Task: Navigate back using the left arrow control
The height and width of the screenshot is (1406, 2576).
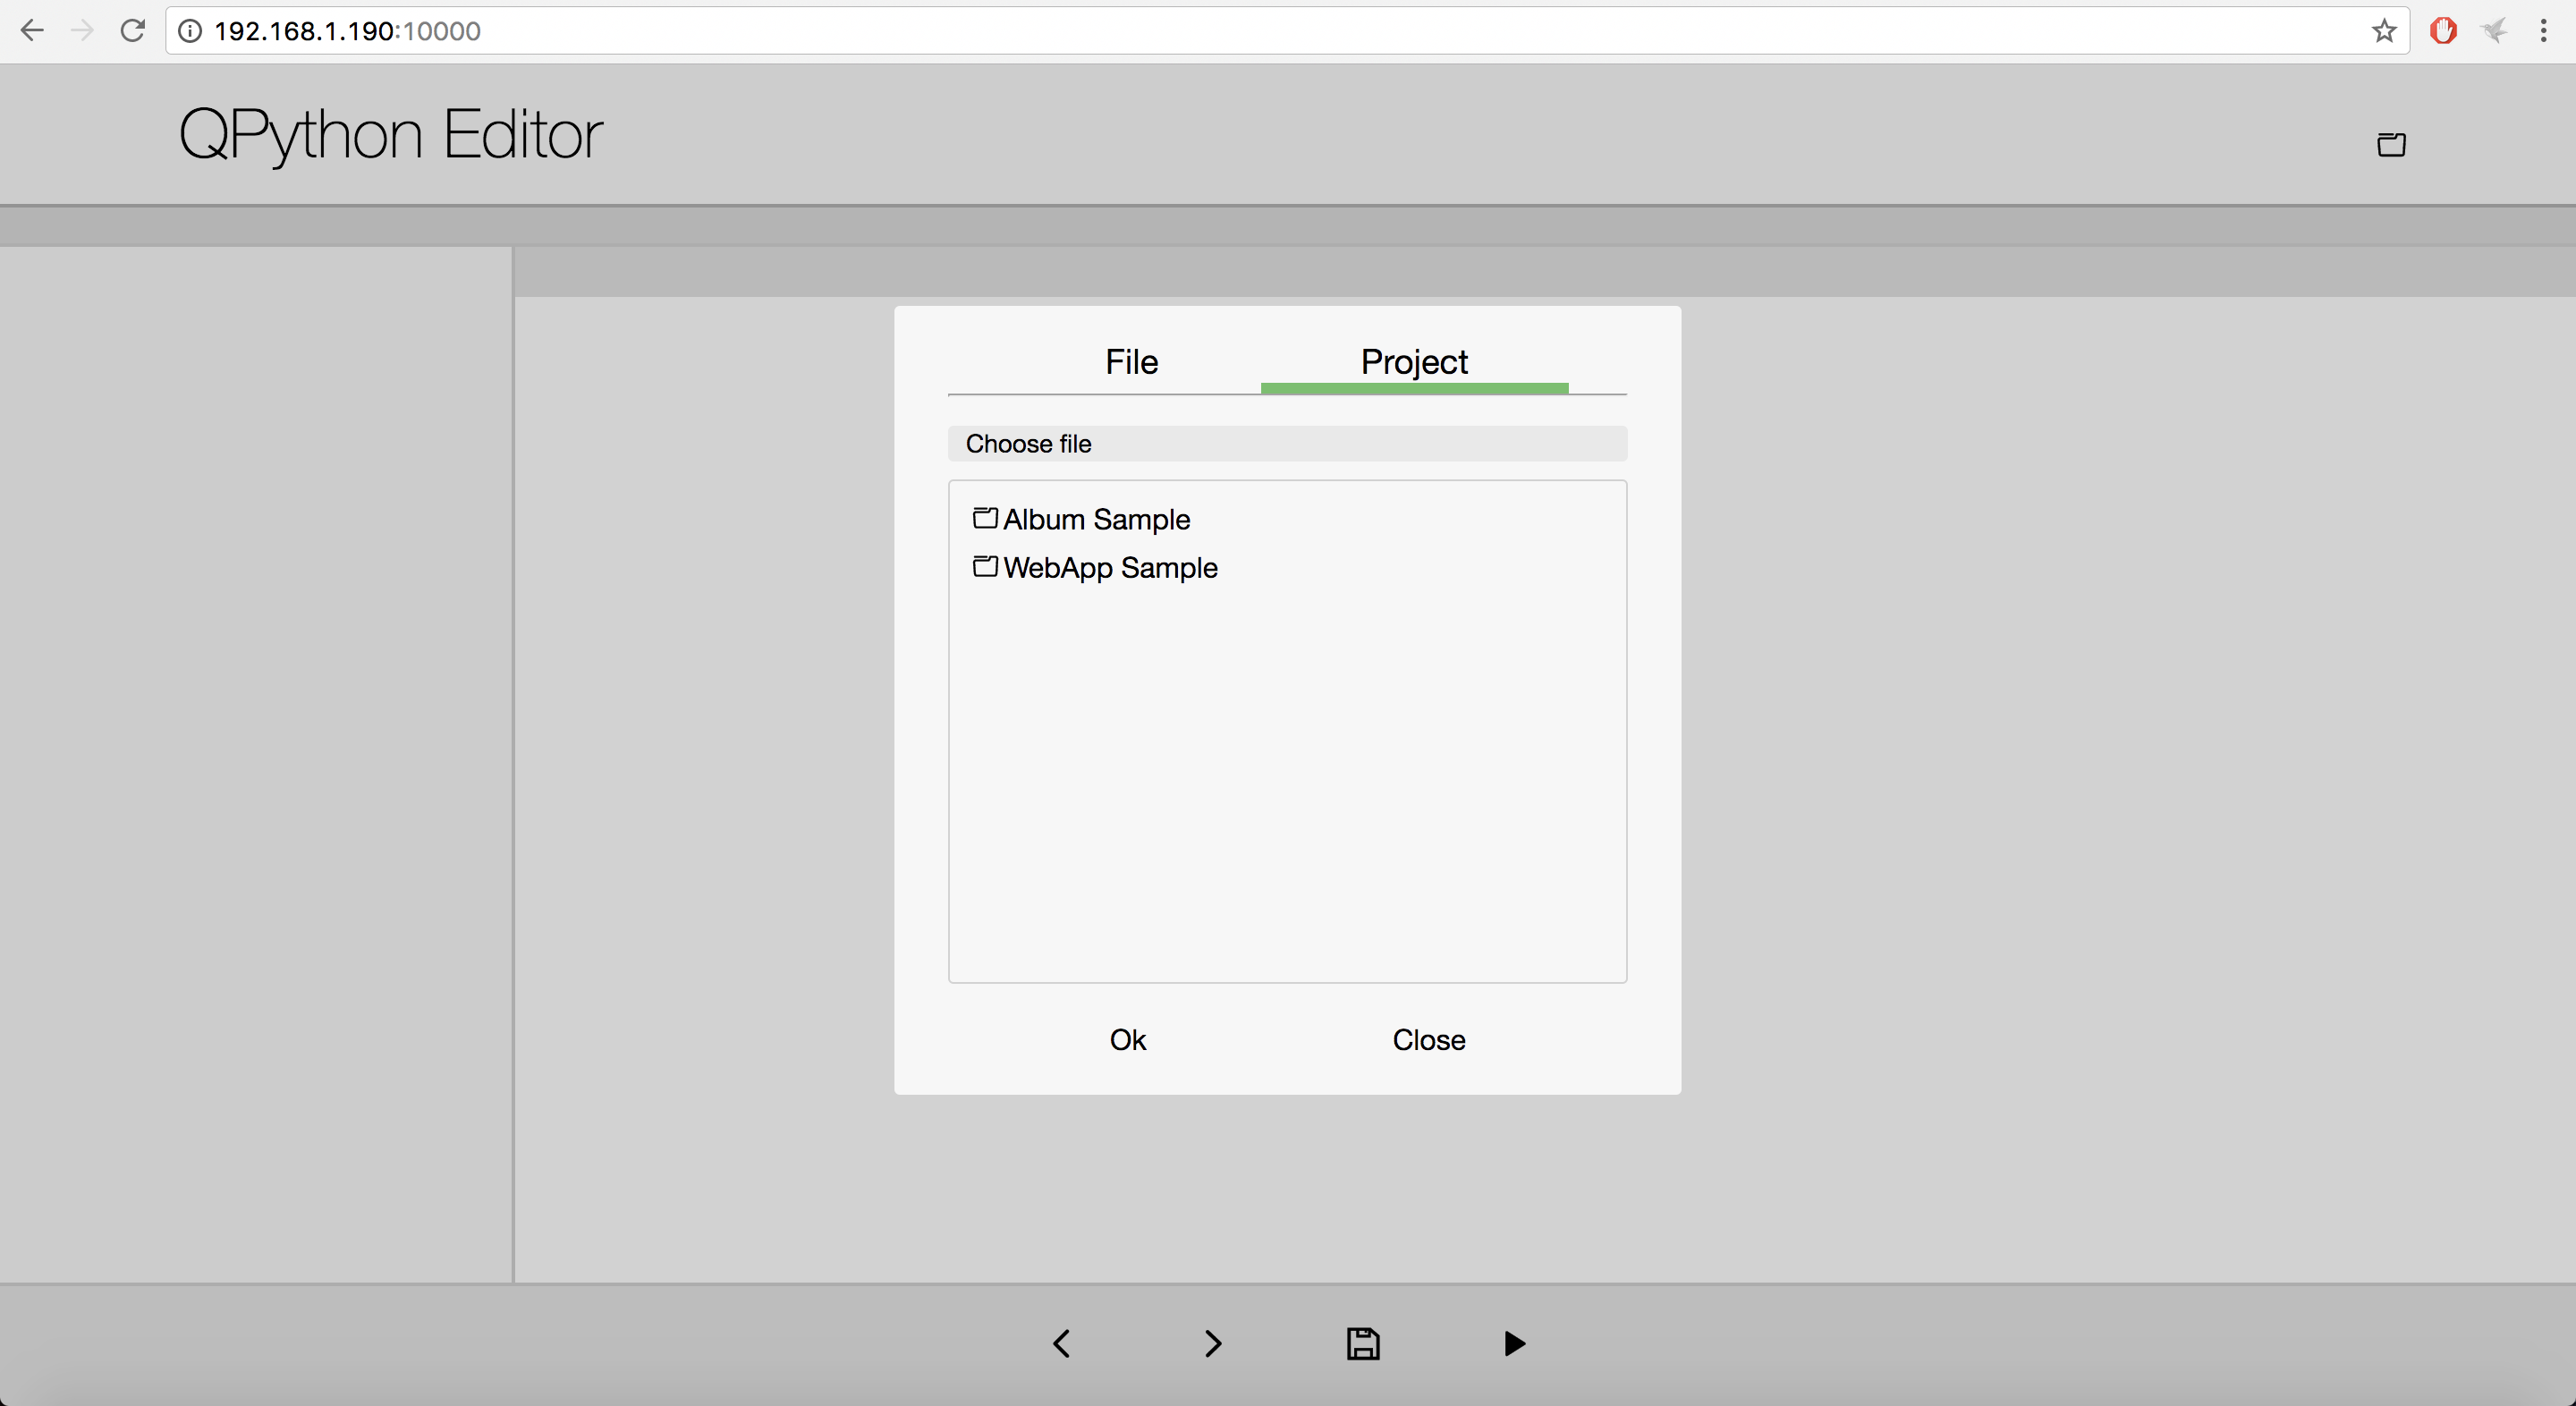Action: (1062, 1343)
